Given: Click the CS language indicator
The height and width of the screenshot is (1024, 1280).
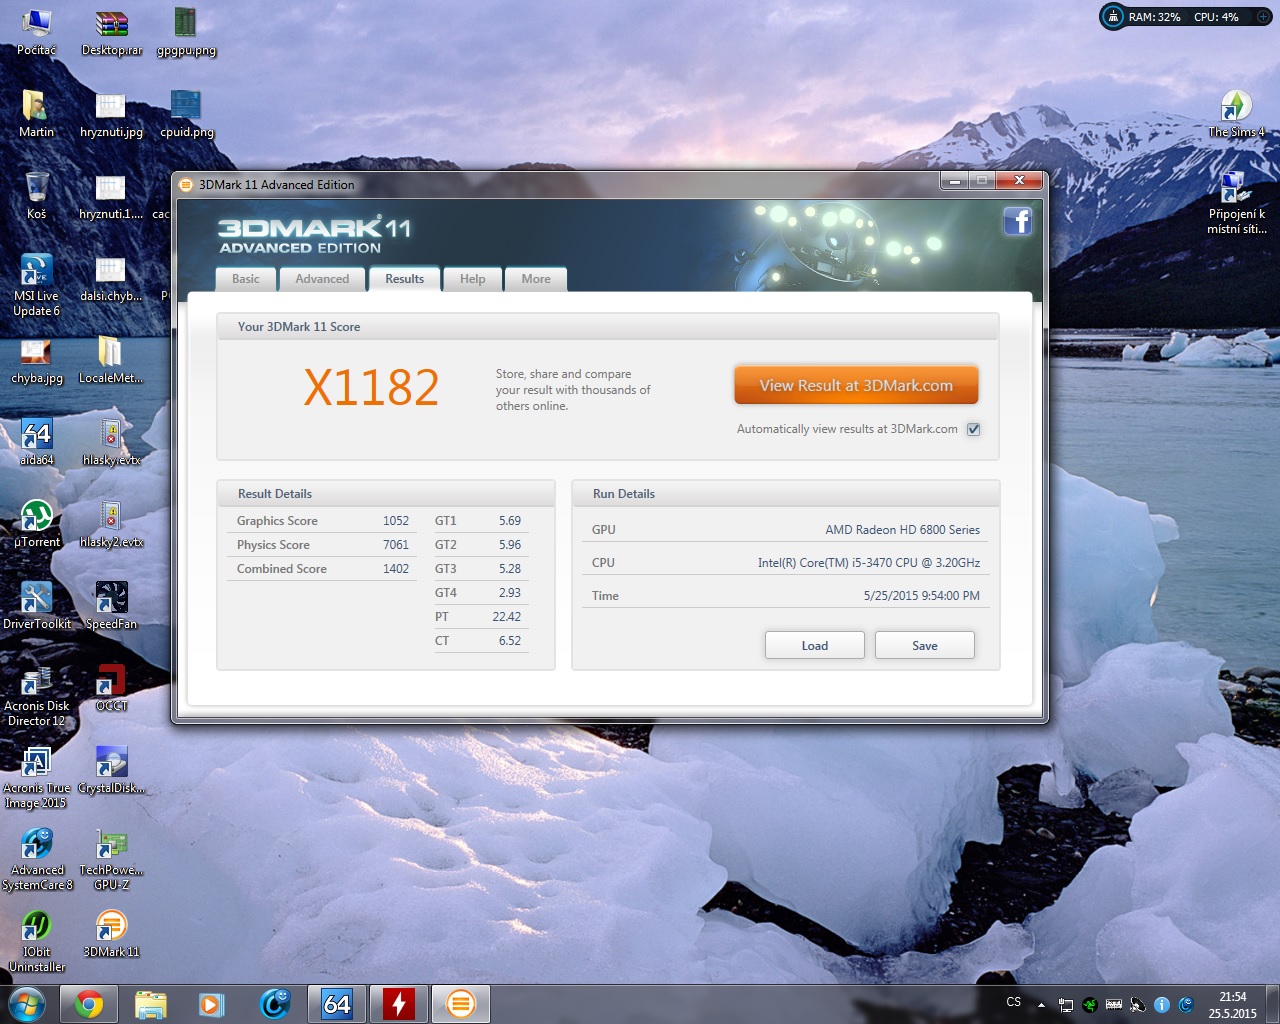Looking at the screenshot, I should click(1014, 1002).
